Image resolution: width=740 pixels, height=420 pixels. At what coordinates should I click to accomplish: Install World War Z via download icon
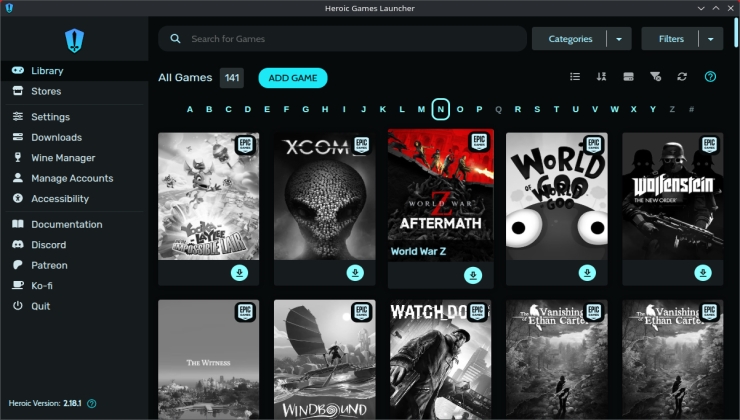473,275
